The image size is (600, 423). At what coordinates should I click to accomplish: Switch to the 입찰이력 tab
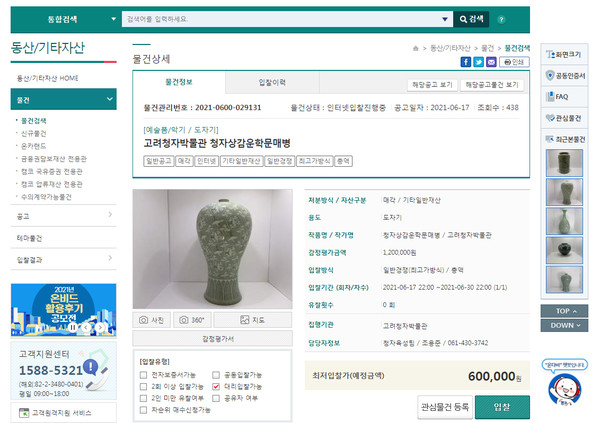(x=272, y=82)
